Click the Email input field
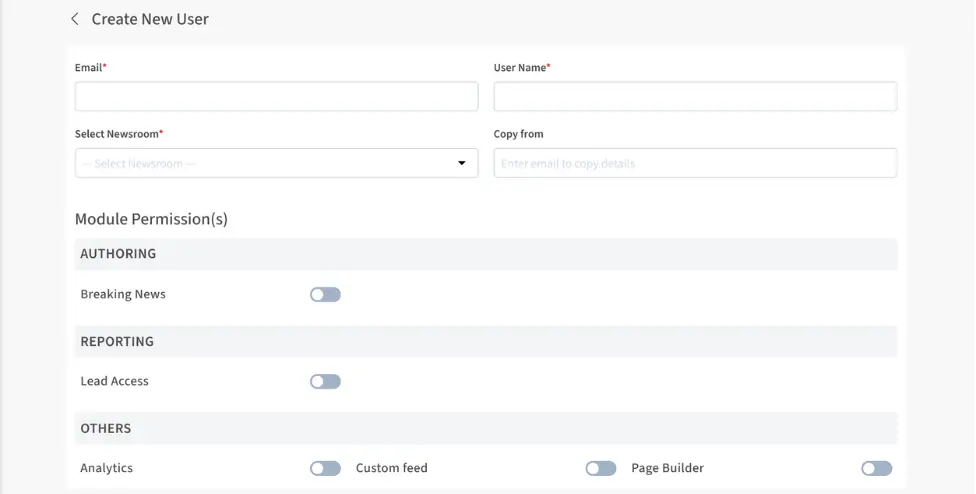The image size is (976, 494). 276,96
